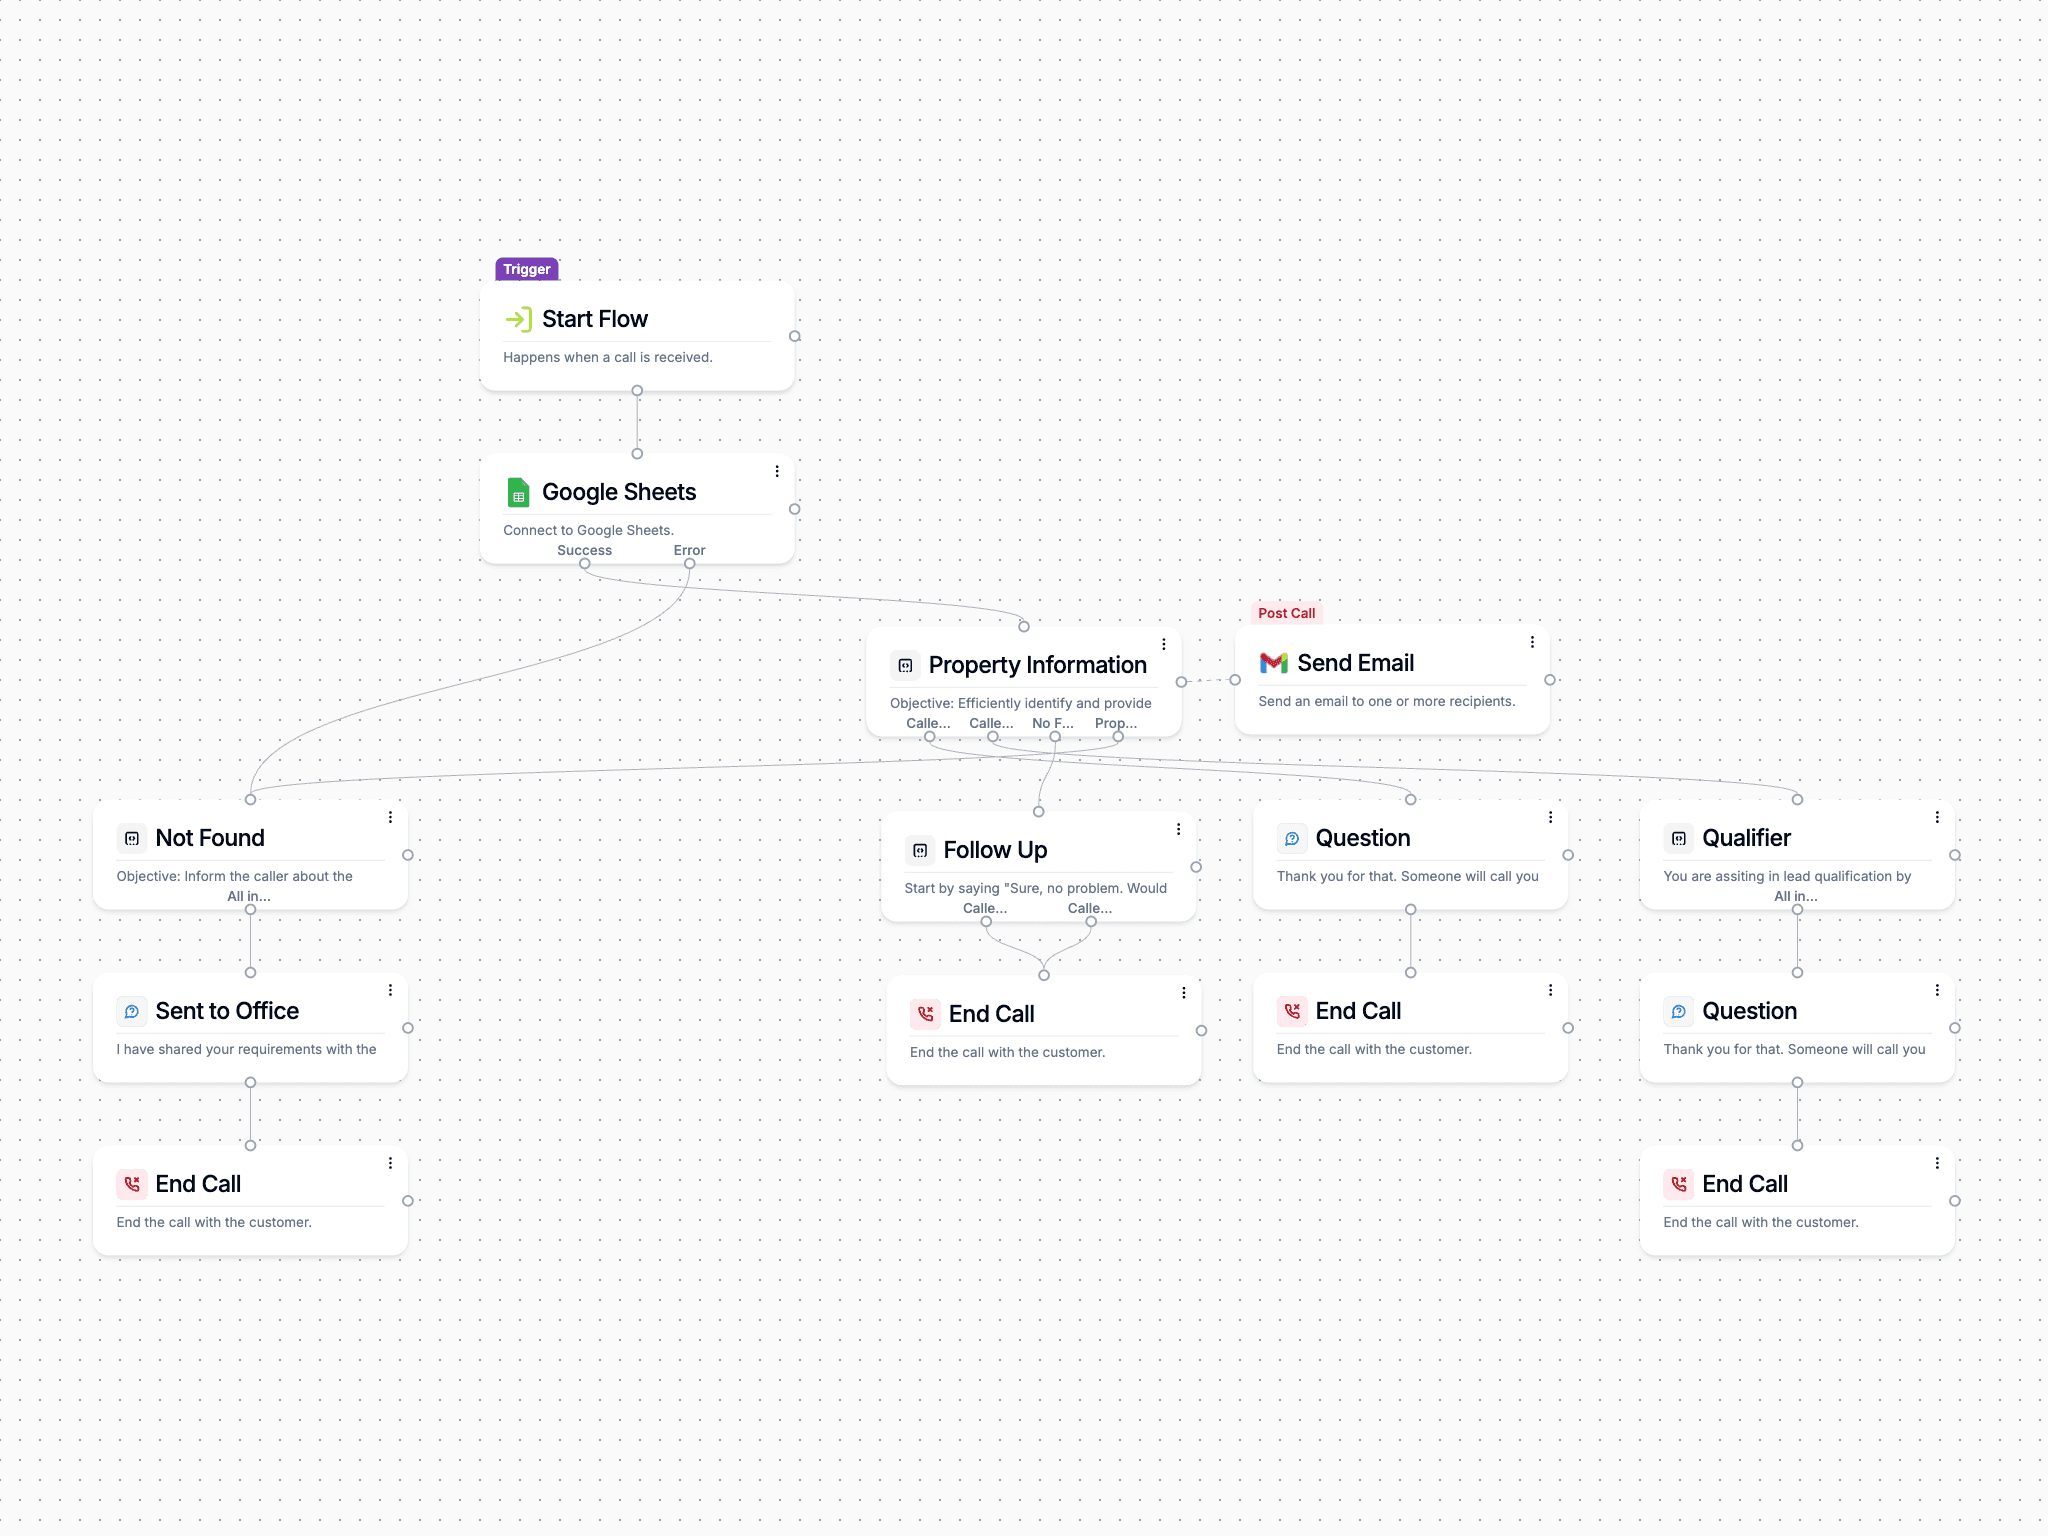
Task: Click the No F... branch connector on Property Information
Action: 1055,737
